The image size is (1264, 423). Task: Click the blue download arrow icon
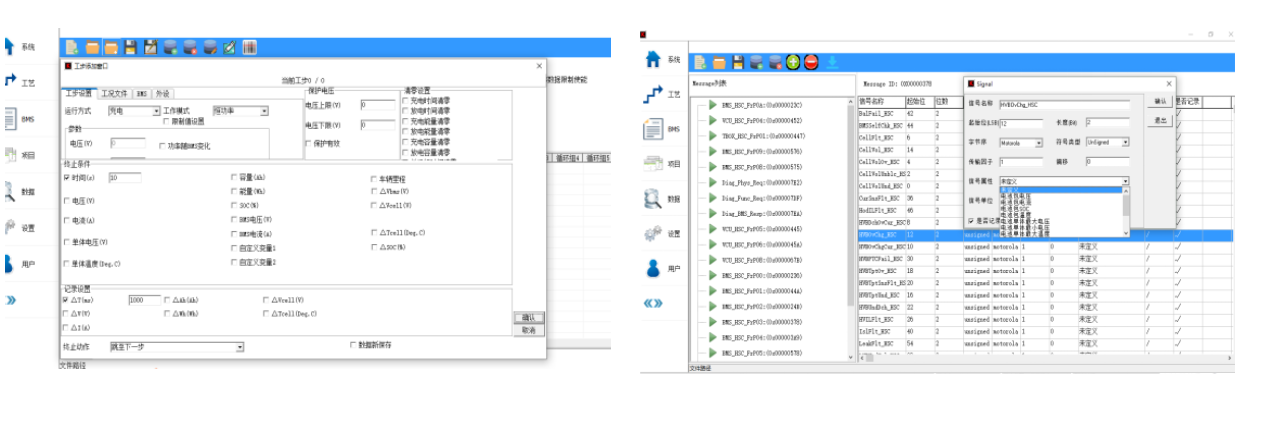tap(831, 62)
